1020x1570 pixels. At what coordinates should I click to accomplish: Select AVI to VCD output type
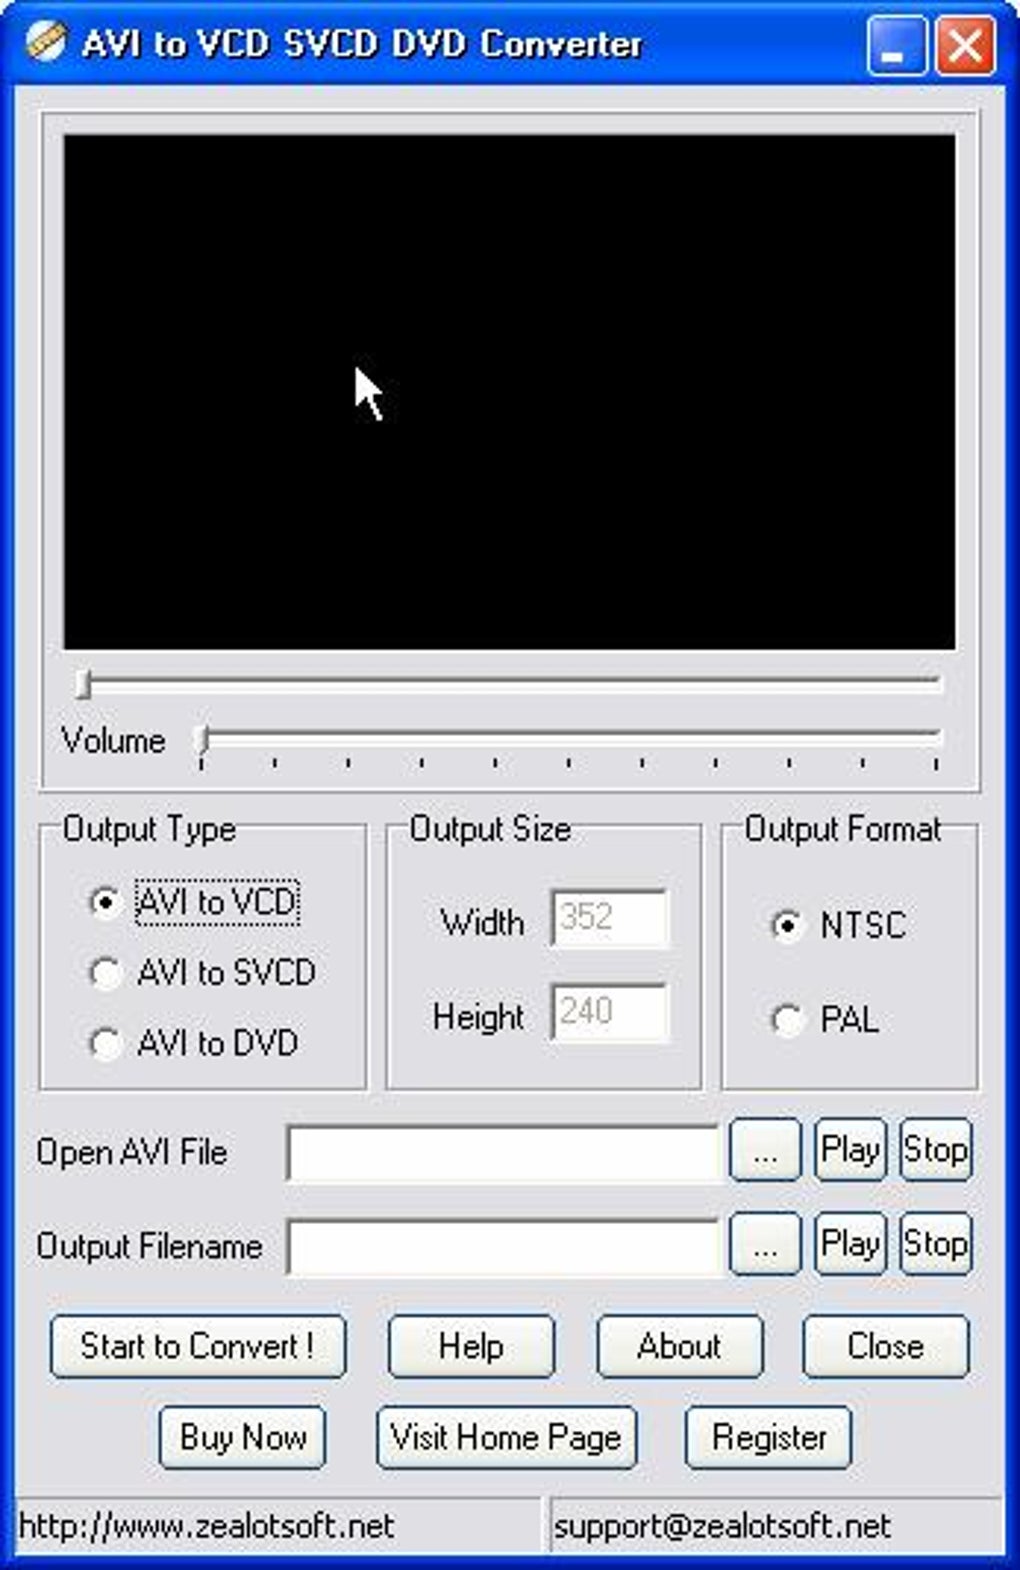(x=105, y=902)
